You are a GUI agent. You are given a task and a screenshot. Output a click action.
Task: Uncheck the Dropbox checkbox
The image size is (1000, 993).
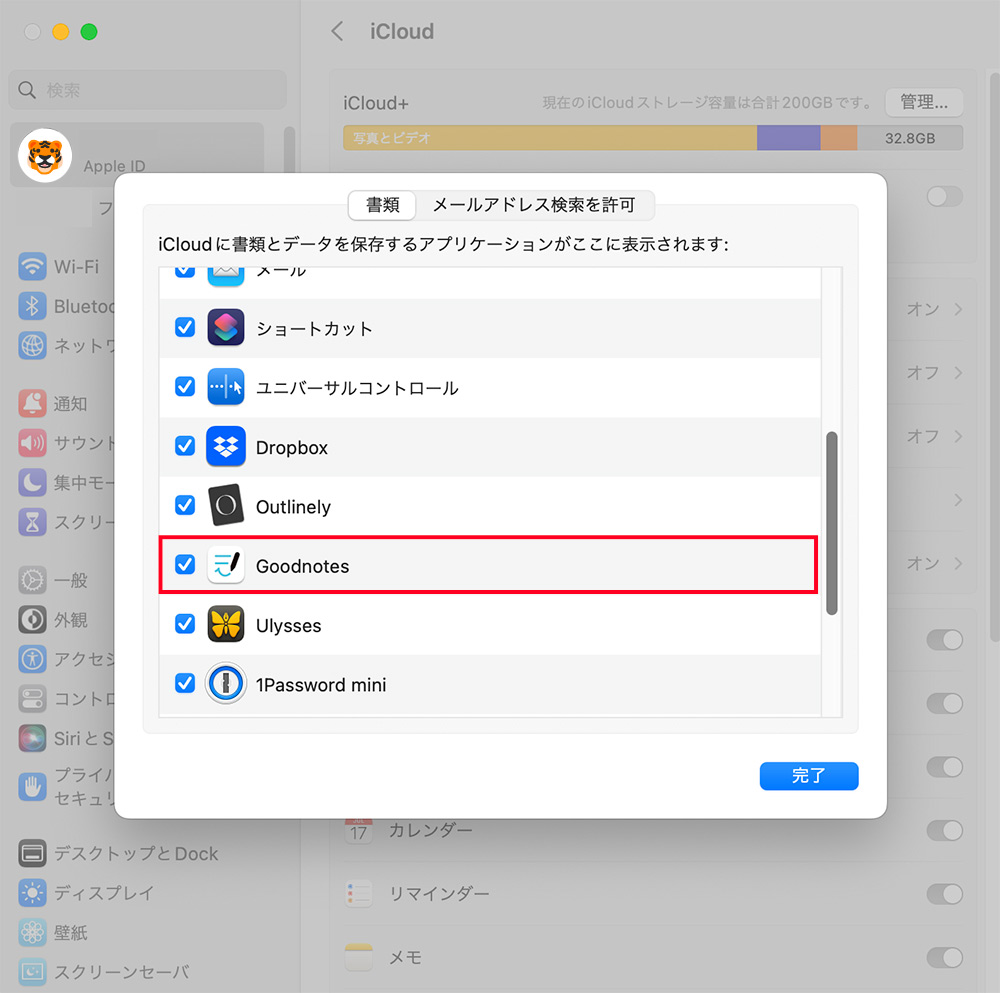pos(185,446)
